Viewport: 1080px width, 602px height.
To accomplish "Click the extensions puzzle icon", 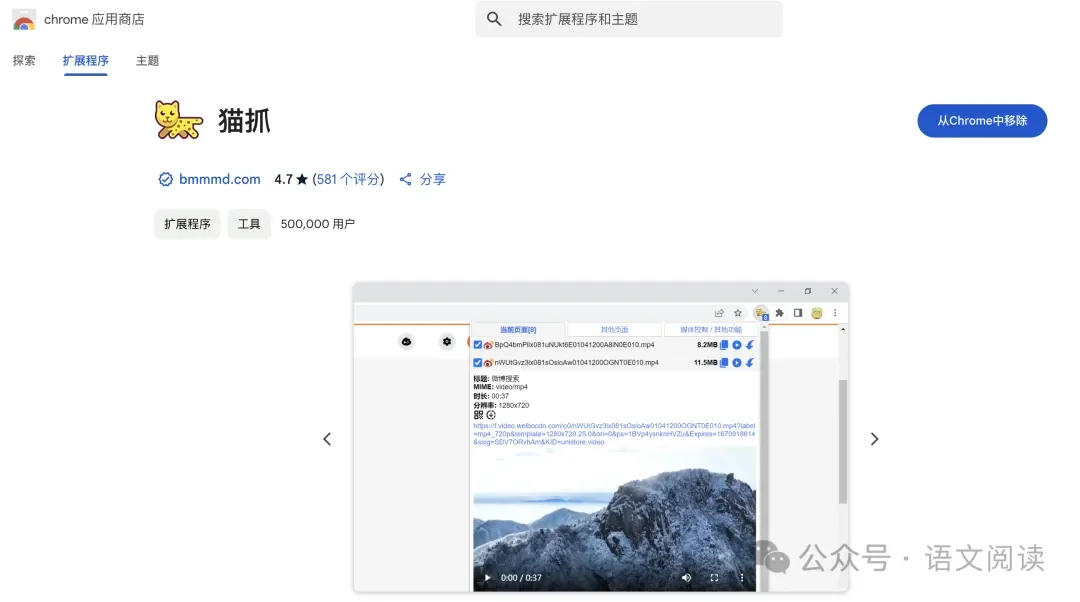I will [x=780, y=313].
